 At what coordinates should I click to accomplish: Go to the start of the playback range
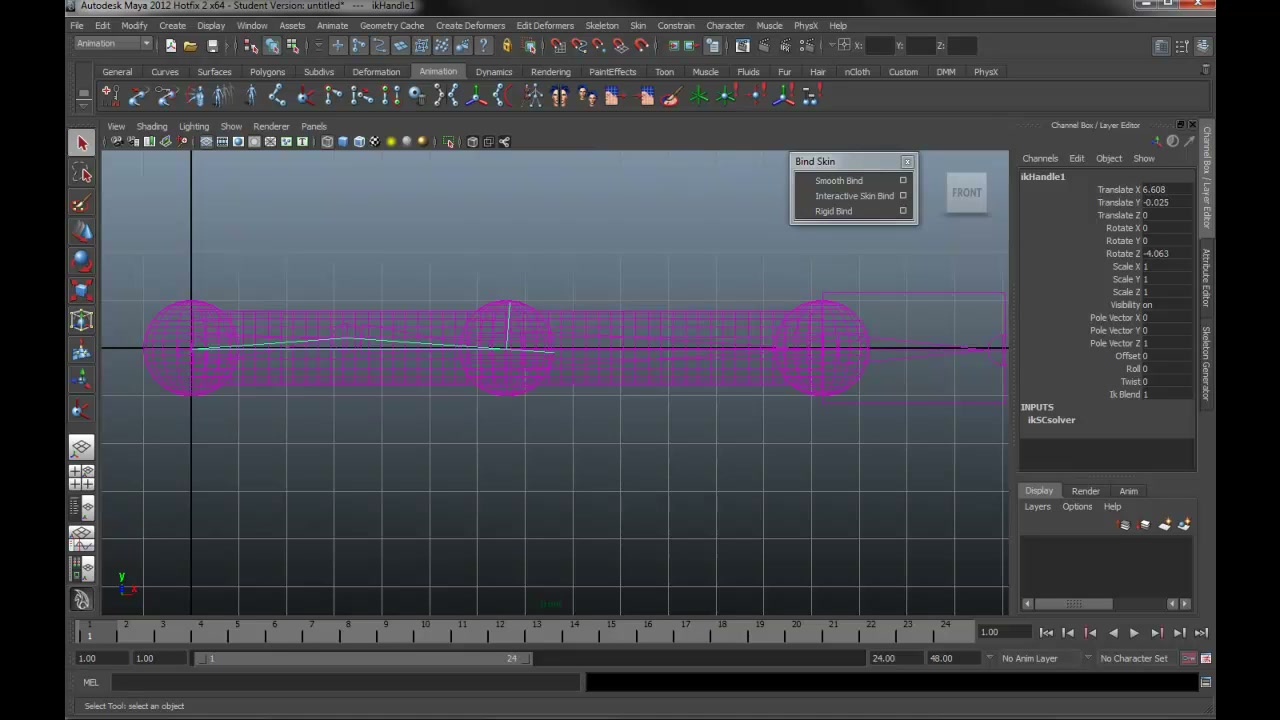[x=1046, y=632]
